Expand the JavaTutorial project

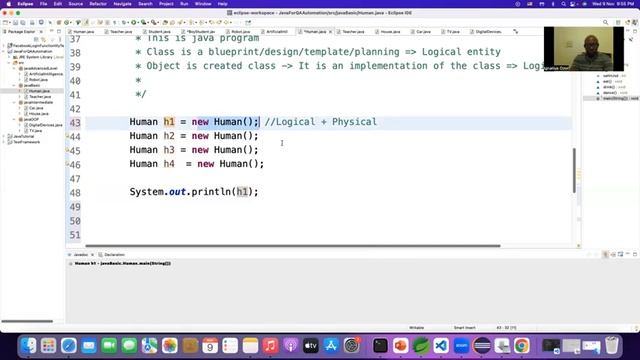pyautogui.click(x=4, y=136)
